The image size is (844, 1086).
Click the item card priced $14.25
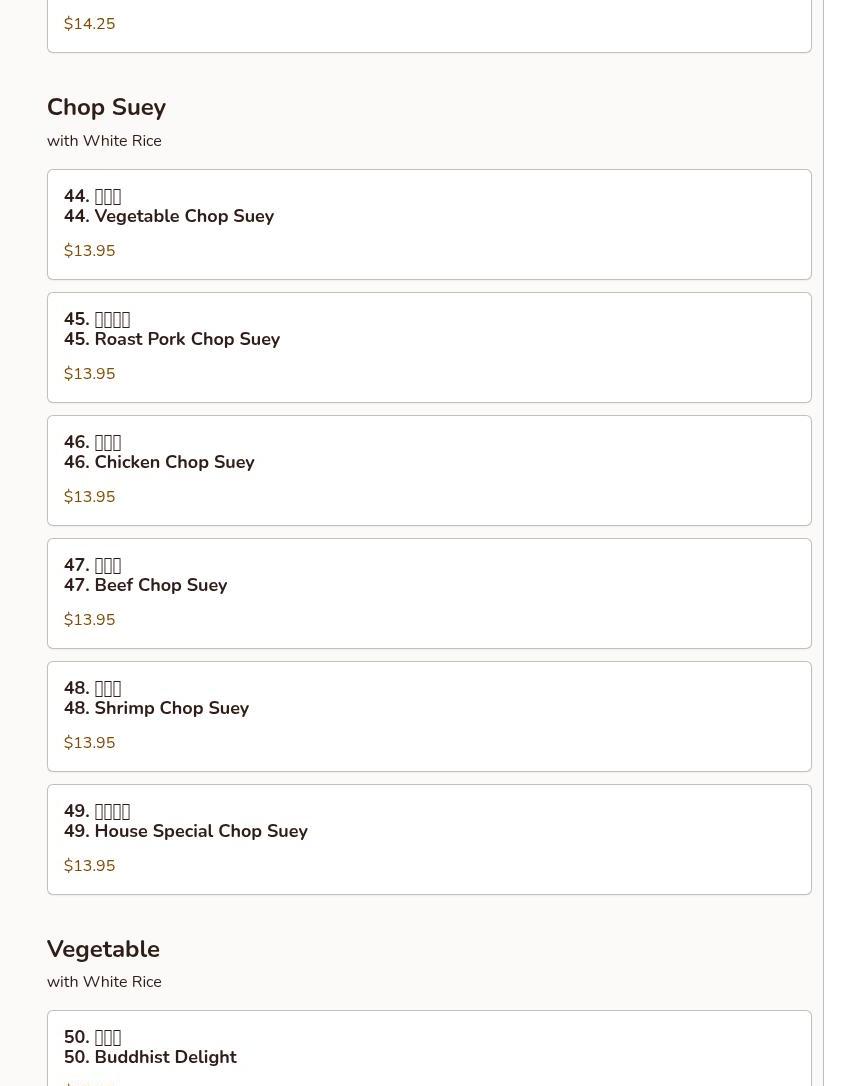pyautogui.click(x=429, y=26)
